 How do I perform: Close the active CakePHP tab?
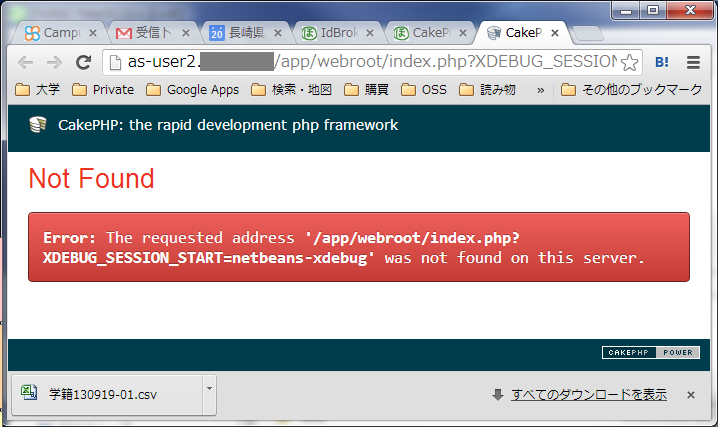[555, 33]
